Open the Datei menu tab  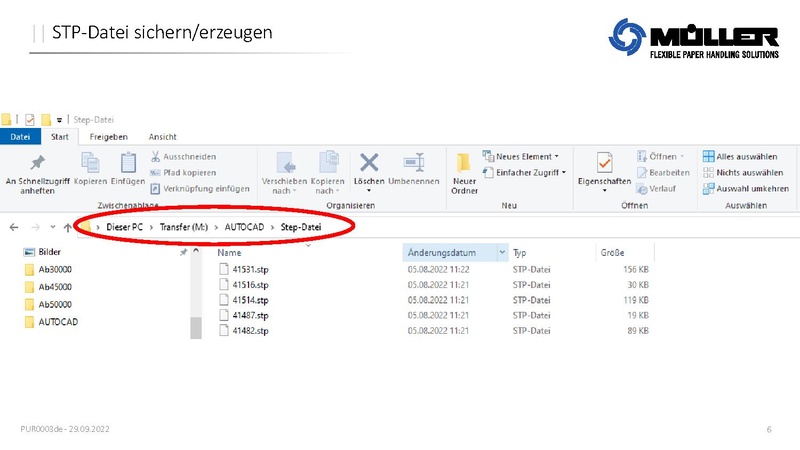(20, 136)
